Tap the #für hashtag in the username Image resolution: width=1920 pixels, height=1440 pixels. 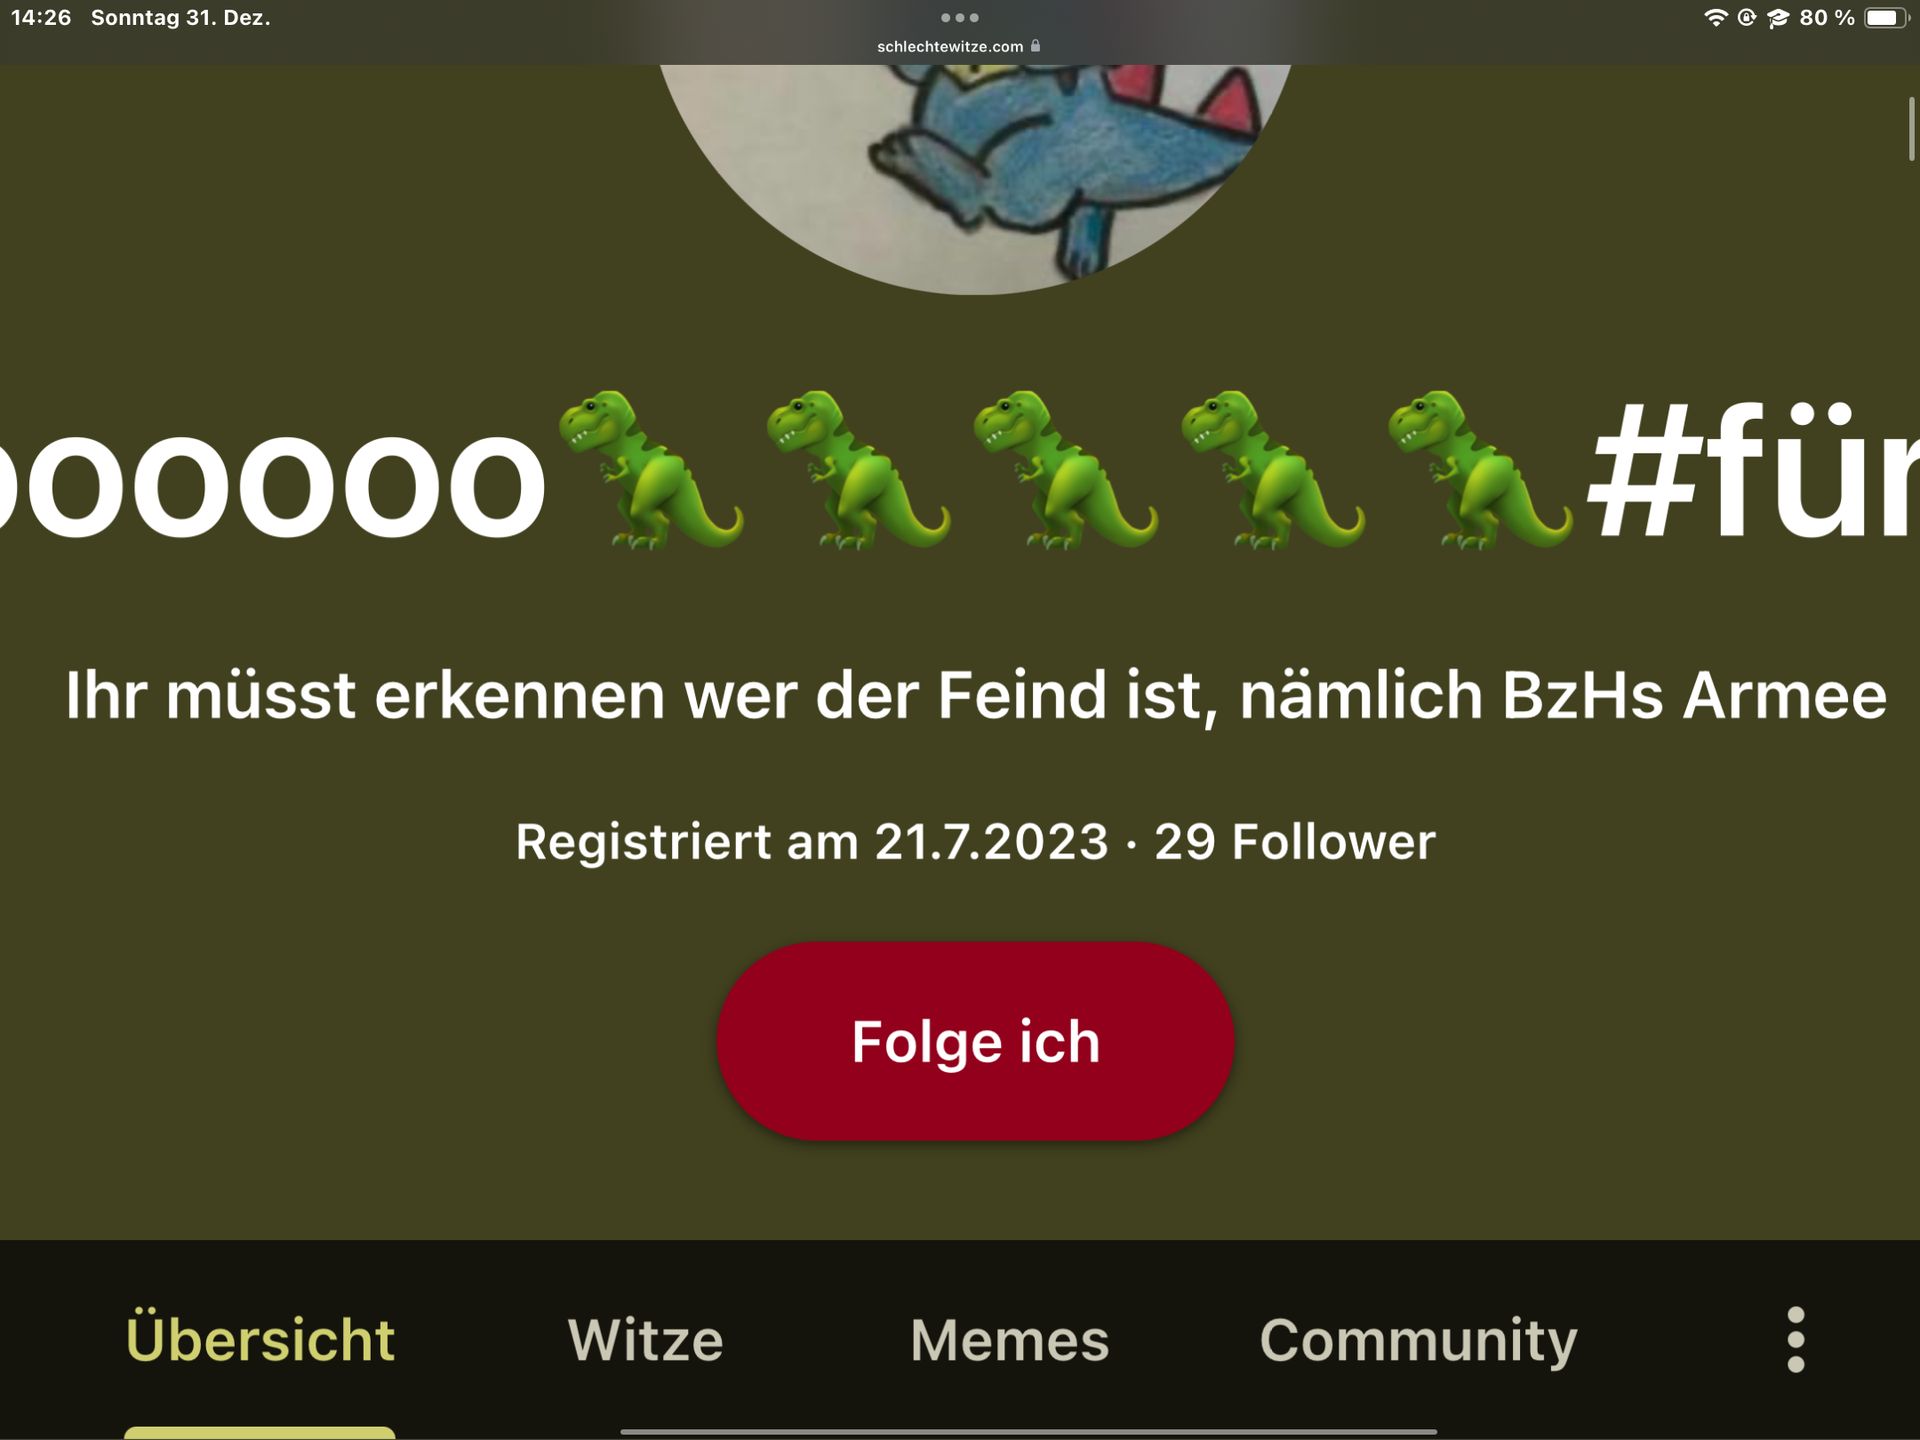pos(1753,470)
